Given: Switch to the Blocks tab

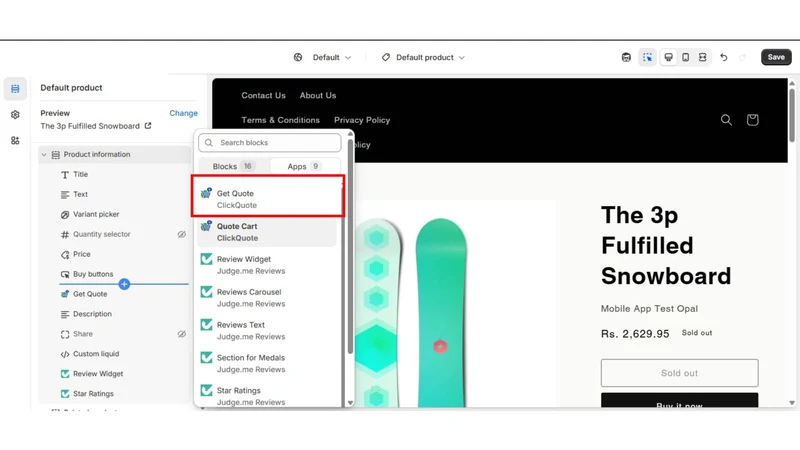Looking at the screenshot, I should 233,166.
